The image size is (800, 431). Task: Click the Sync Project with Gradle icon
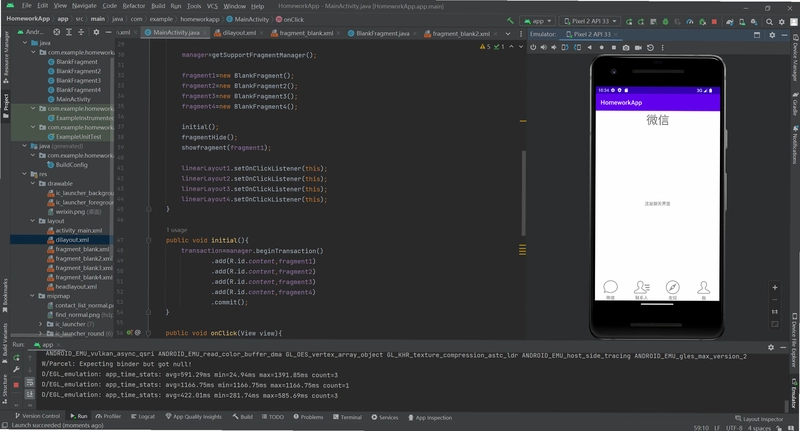(730, 21)
